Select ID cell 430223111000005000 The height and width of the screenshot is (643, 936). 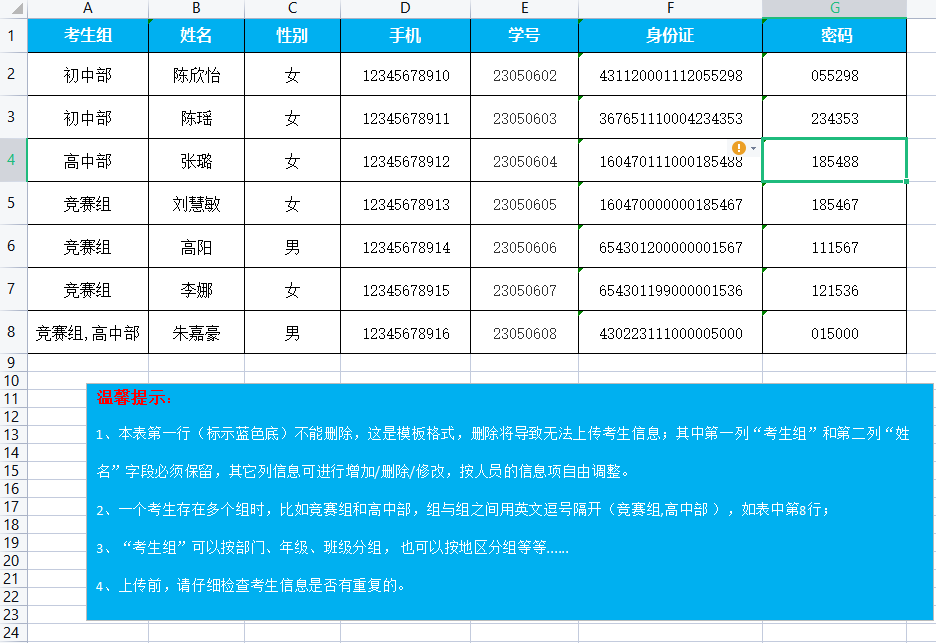pyautogui.click(x=670, y=333)
